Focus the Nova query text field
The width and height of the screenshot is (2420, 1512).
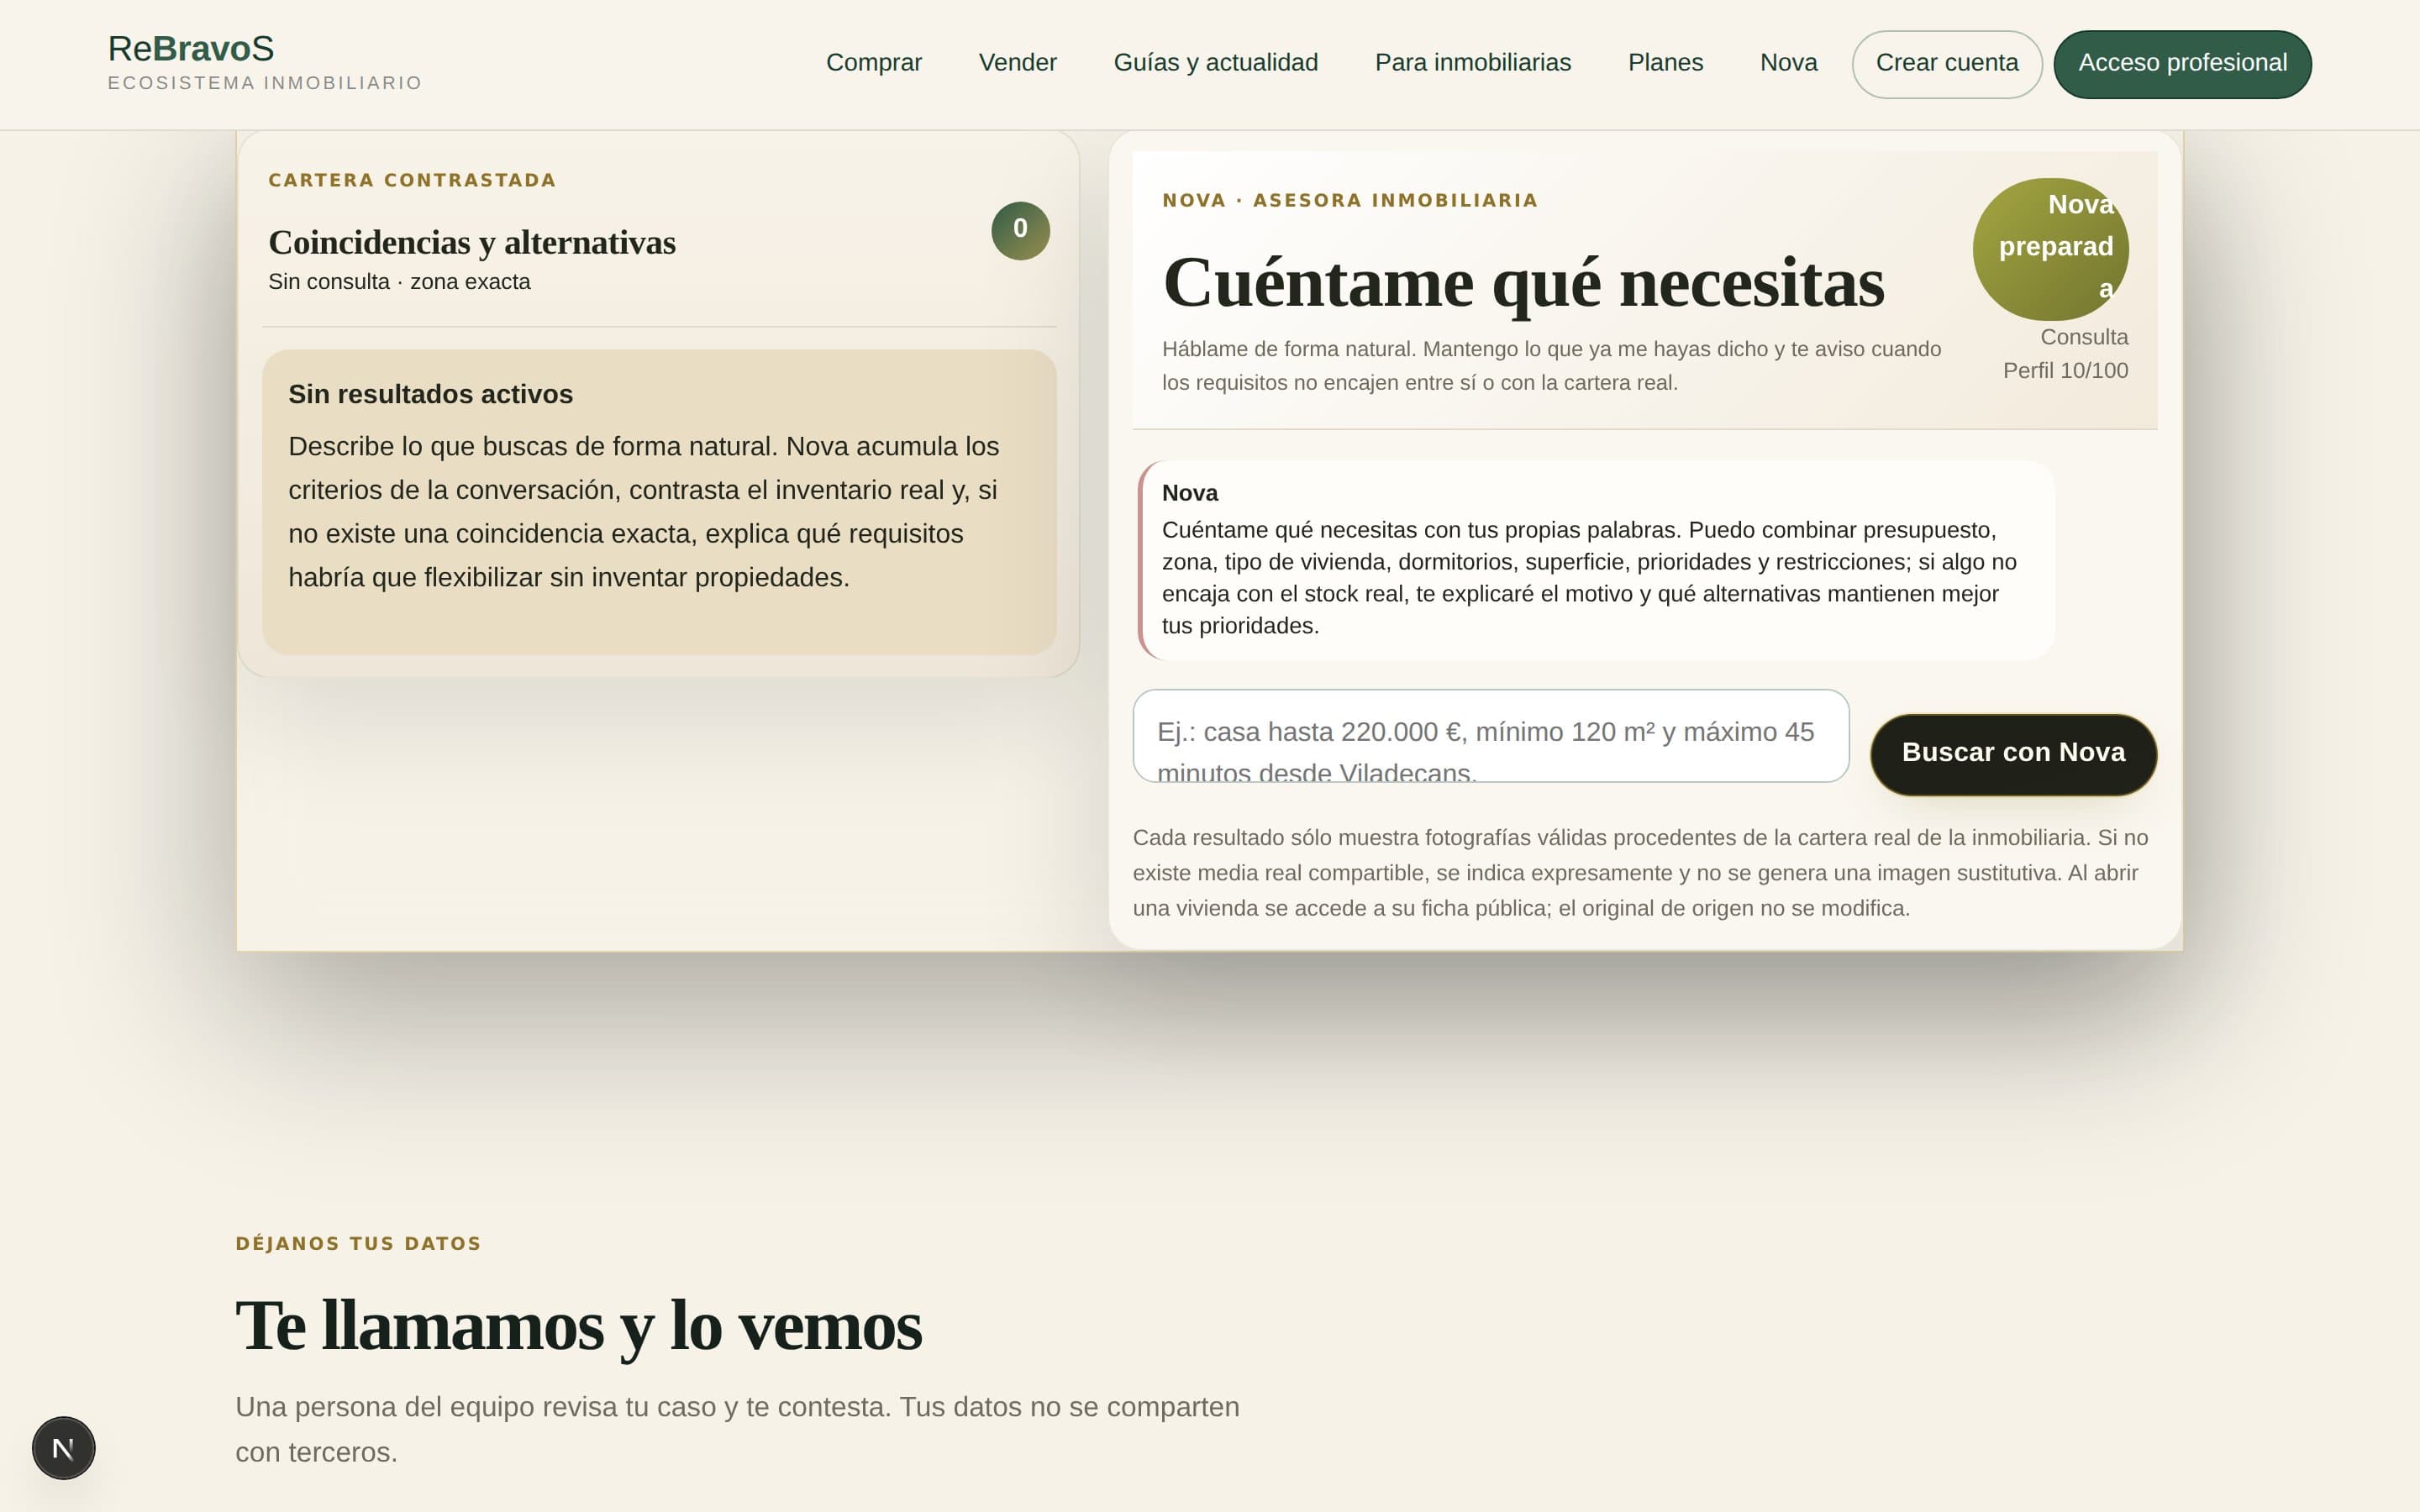[1490, 736]
